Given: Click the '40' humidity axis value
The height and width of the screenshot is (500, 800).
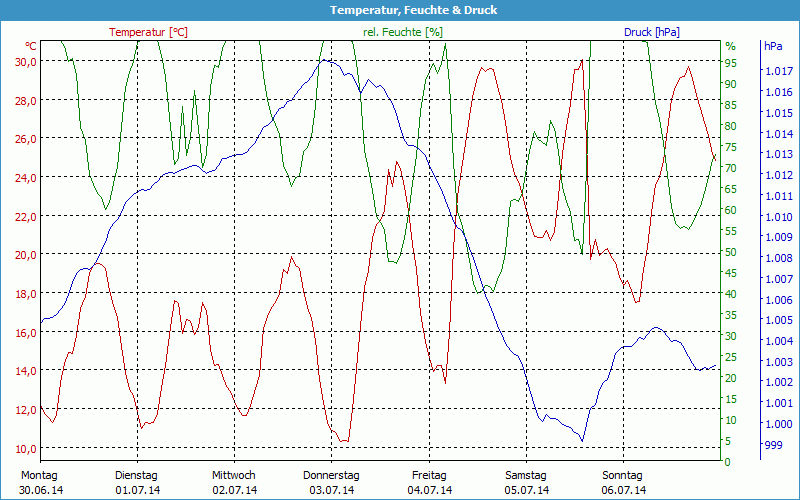Looking at the screenshot, I should click(x=731, y=294).
